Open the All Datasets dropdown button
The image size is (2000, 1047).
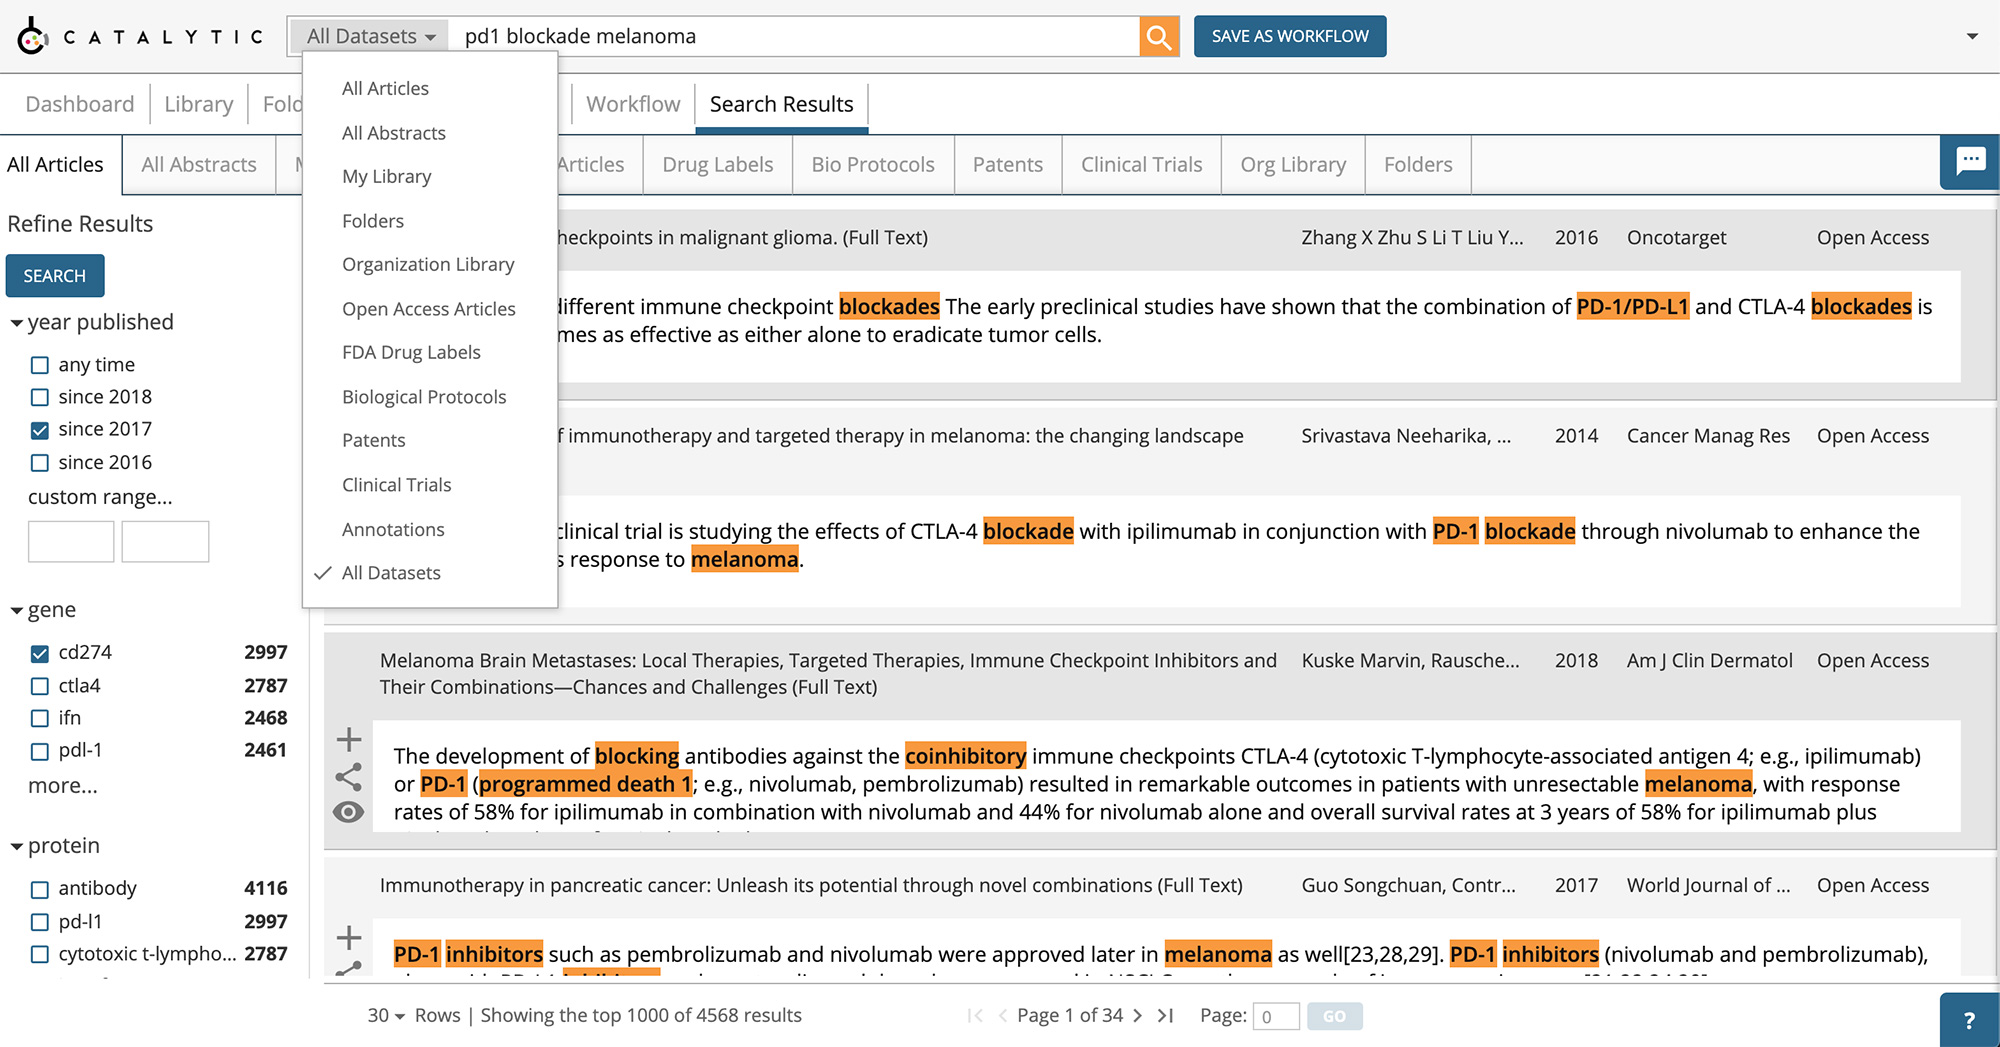pyautogui.click(x=370, y=37)
